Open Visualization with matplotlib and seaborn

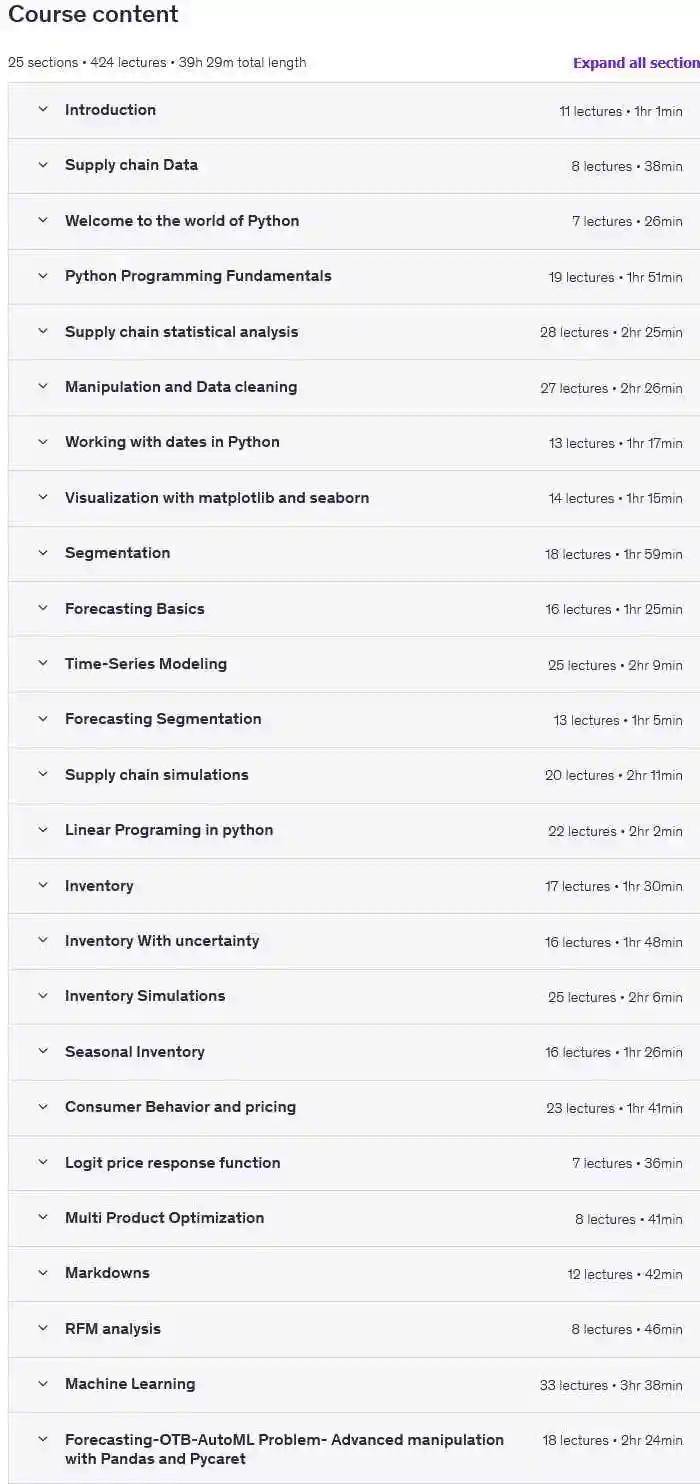[217, 498]
